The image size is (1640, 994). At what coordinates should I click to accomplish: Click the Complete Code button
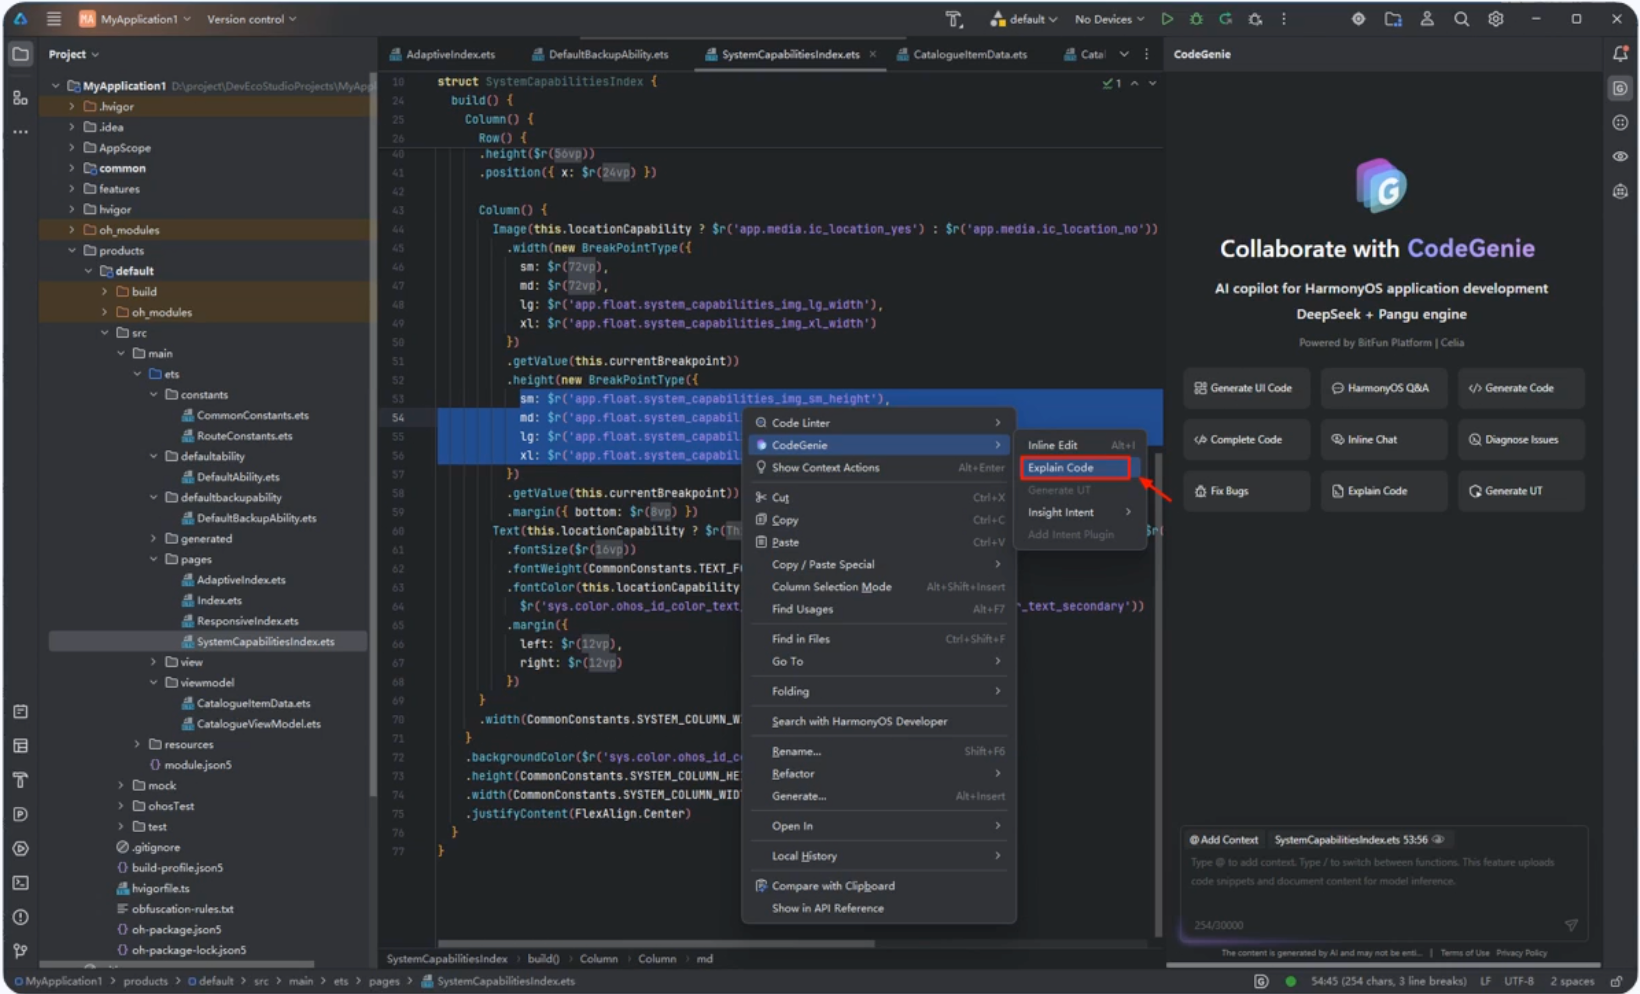coord(1246,439)
